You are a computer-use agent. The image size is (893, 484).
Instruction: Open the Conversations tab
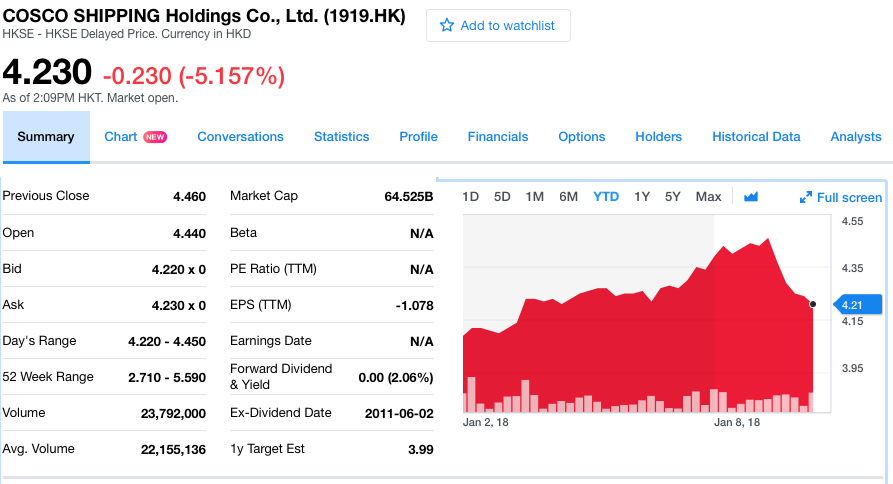(240, 137)
